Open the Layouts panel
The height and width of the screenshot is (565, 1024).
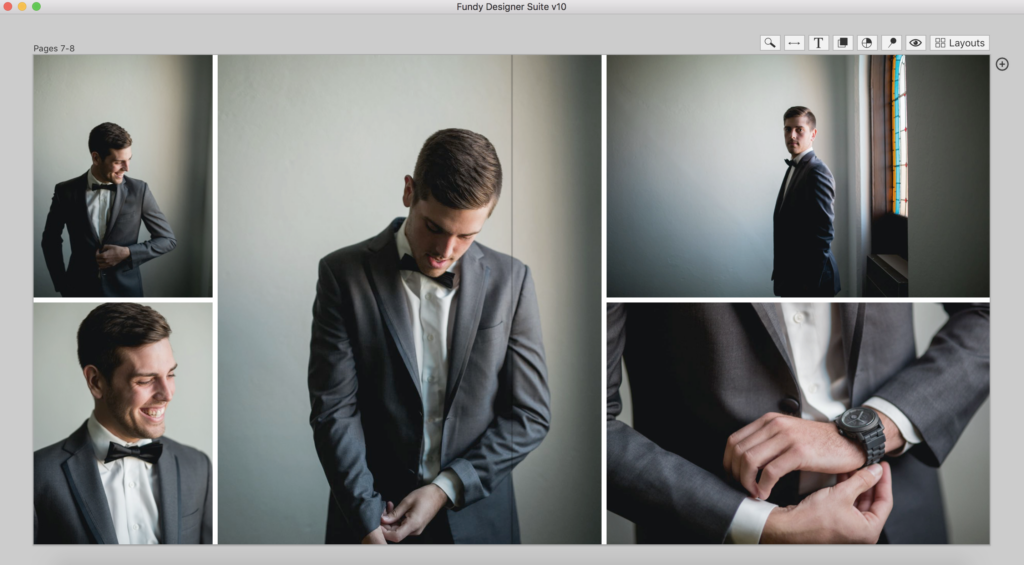pyautogui.click(x=959, y=43)
